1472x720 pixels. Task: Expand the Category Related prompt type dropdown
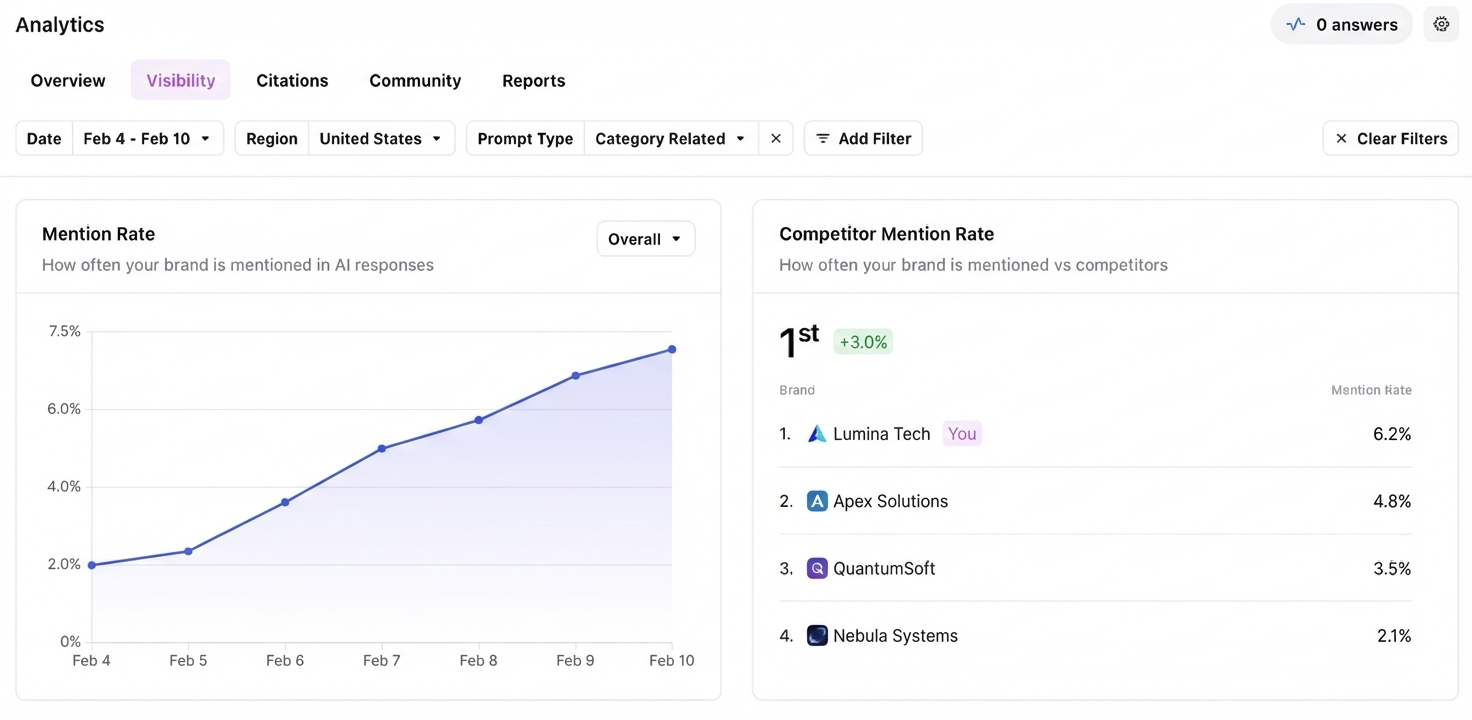point(670,138)
